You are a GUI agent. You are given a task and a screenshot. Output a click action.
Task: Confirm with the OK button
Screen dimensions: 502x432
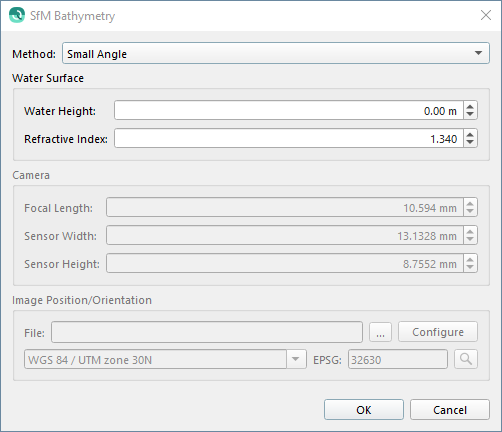(x=364, y=410)
